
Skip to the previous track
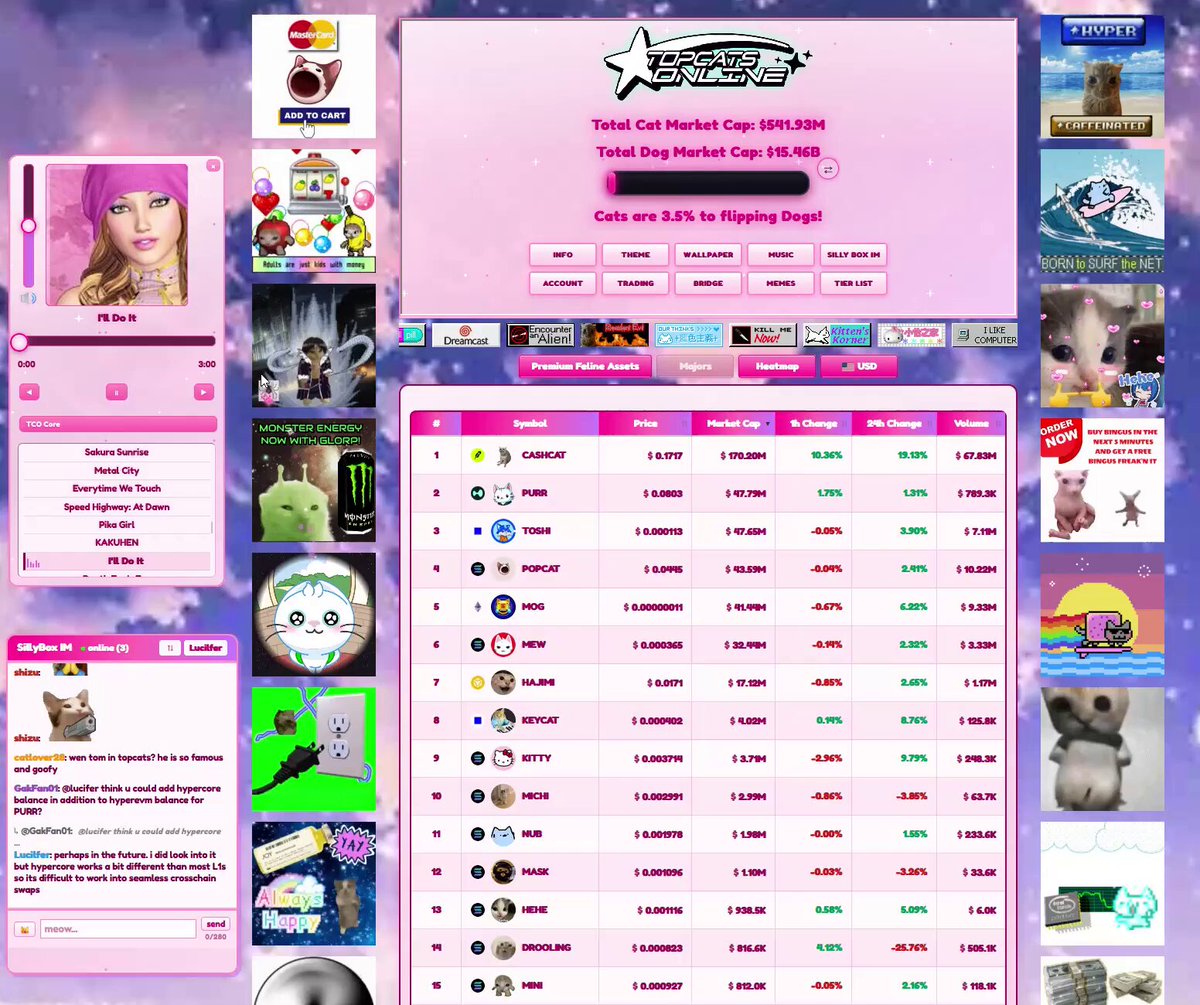coord(29,392)
